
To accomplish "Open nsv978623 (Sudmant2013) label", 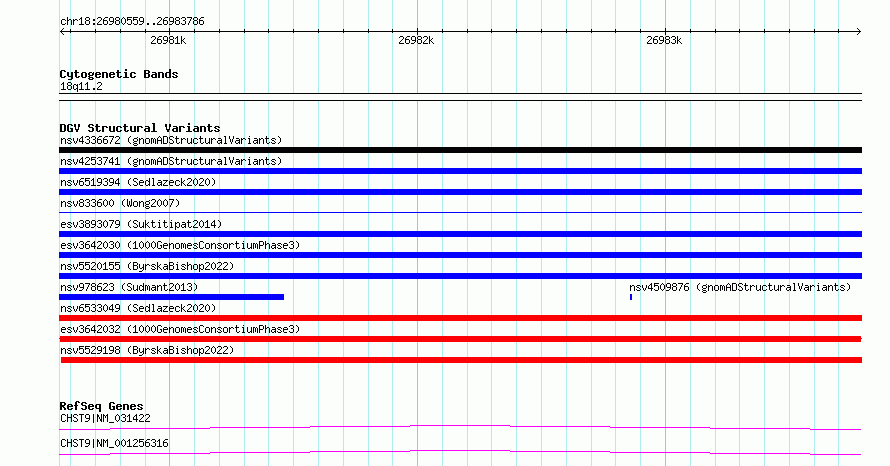I will click(x=129, y=287).
